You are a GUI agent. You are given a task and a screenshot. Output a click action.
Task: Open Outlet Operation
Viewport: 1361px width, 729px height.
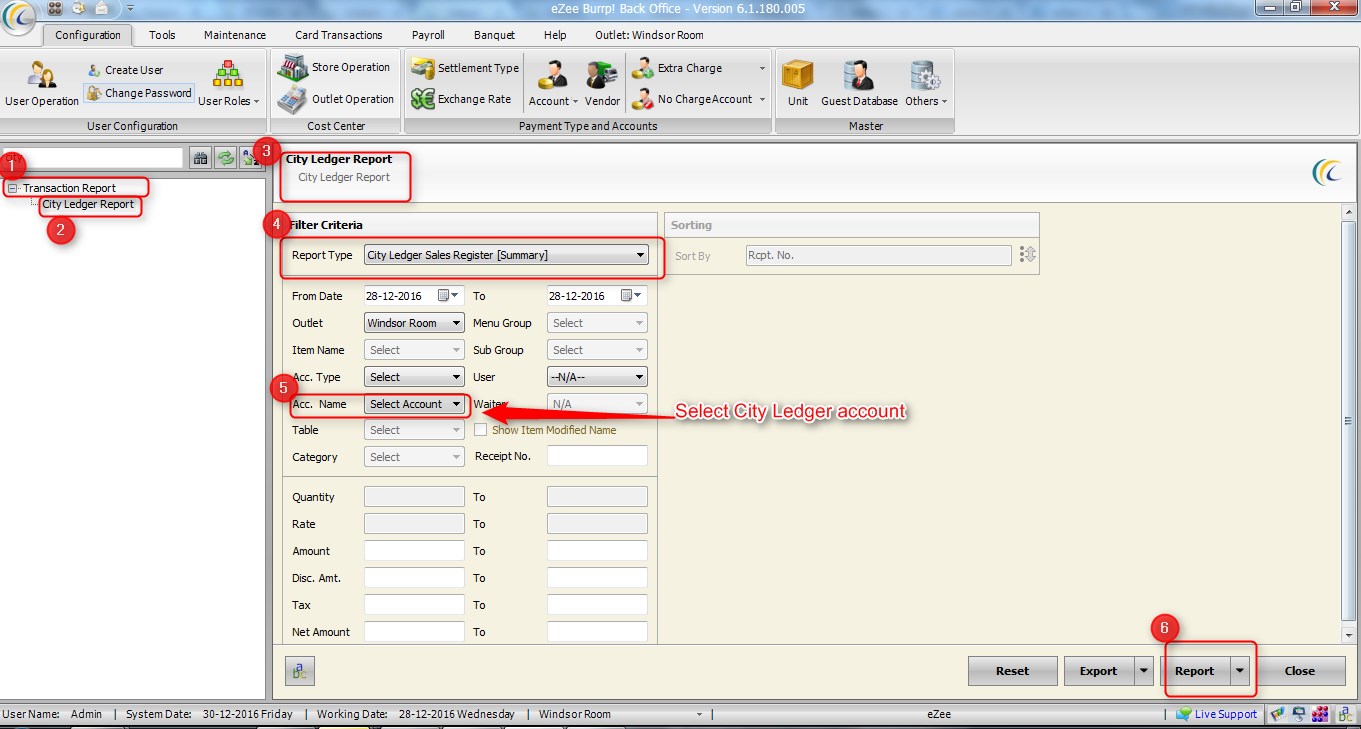point(336,99)
